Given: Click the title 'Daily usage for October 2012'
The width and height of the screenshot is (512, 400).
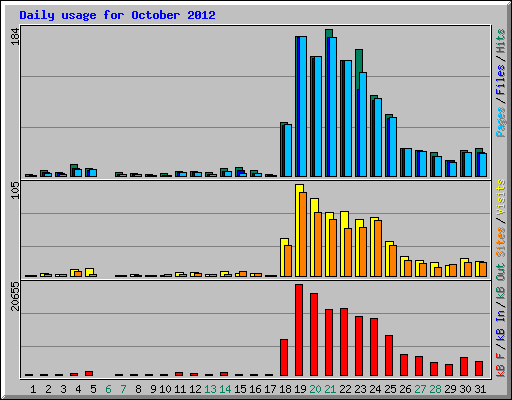Looking at the screenshot, I should tap(117, 15).
